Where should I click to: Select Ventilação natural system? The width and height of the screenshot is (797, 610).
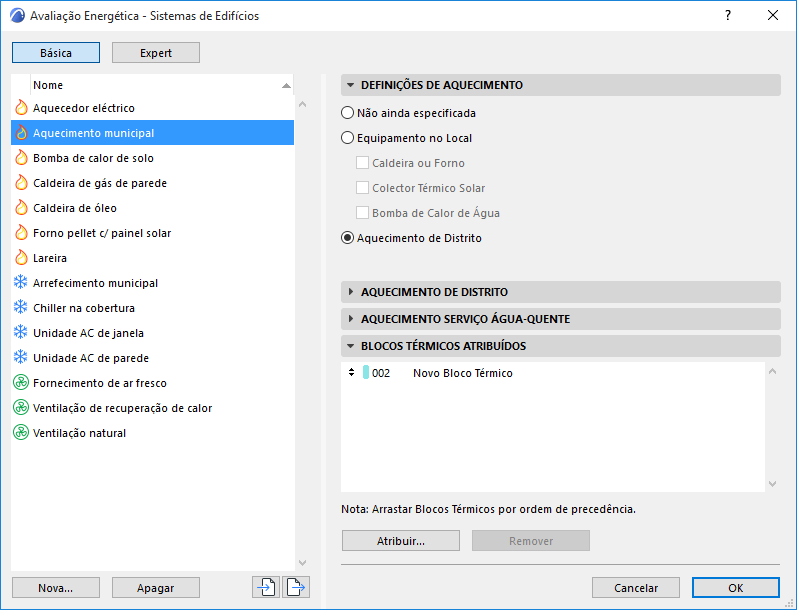[x=152, y=432]
